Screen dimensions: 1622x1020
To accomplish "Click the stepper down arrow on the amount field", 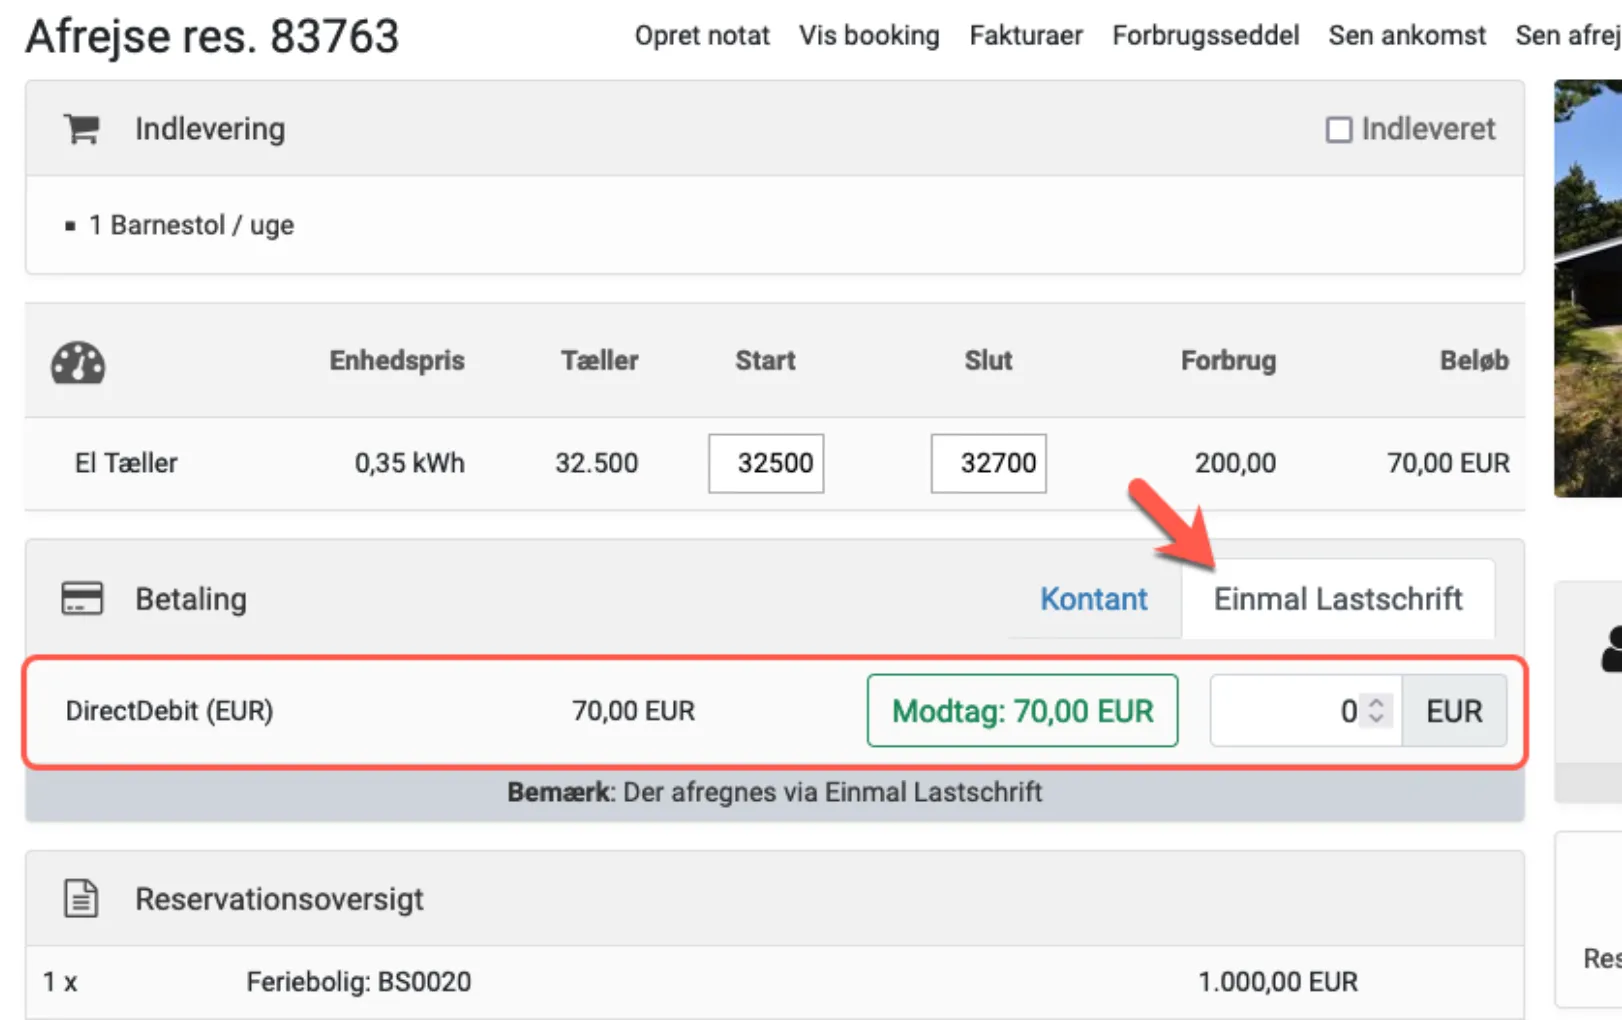I will (1377, 719).
